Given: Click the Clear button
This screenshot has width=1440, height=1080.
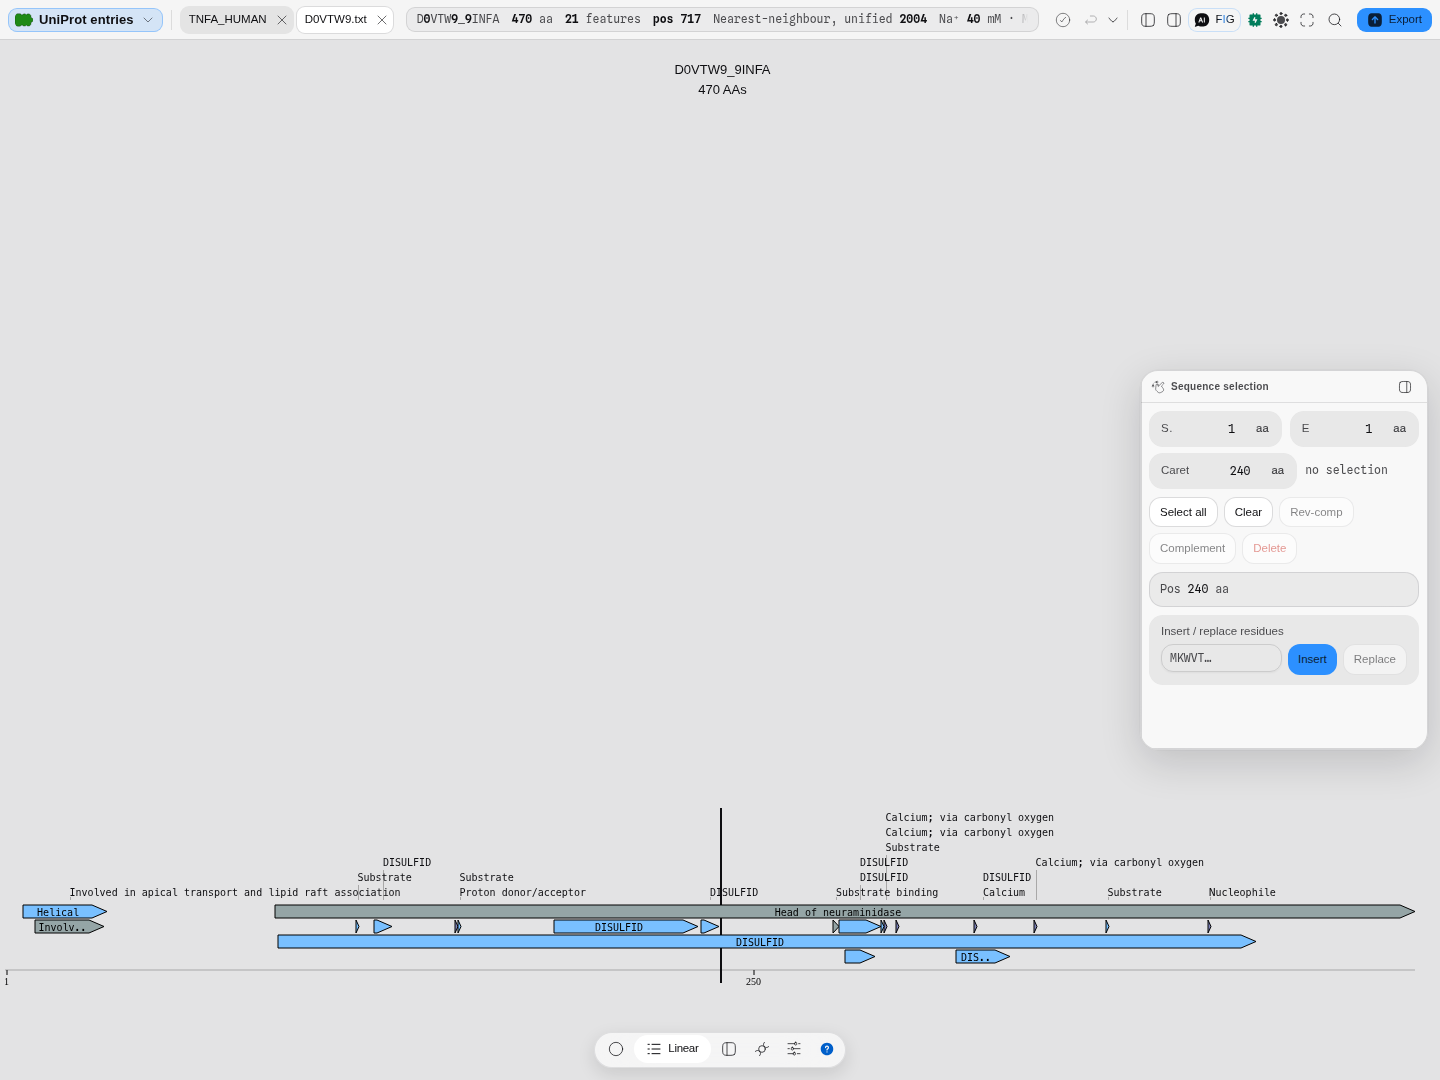Looking at the screenshot, I should pyautogui.click(x=1248, y=512).
